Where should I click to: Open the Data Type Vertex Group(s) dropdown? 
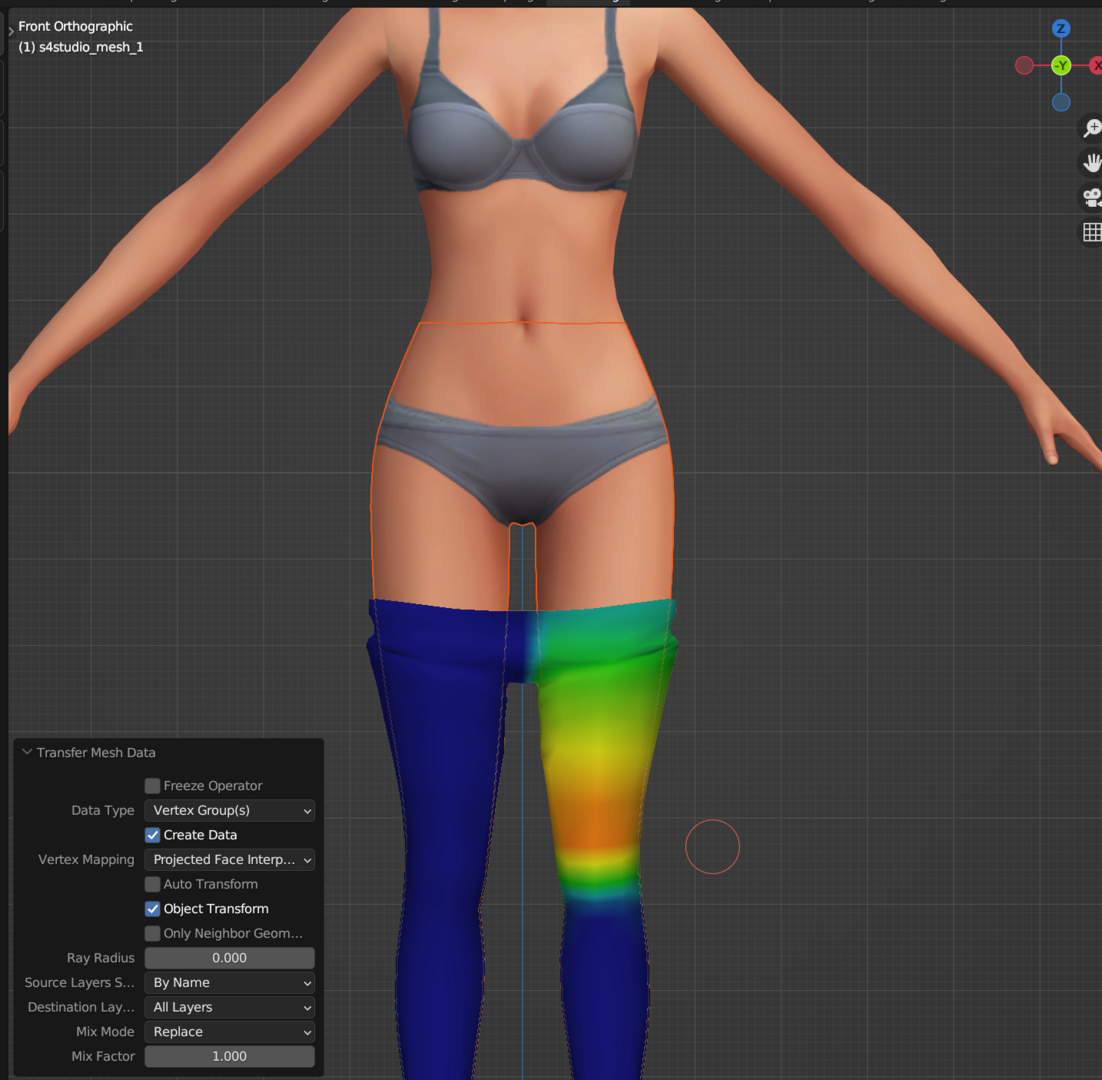[230, 810]
